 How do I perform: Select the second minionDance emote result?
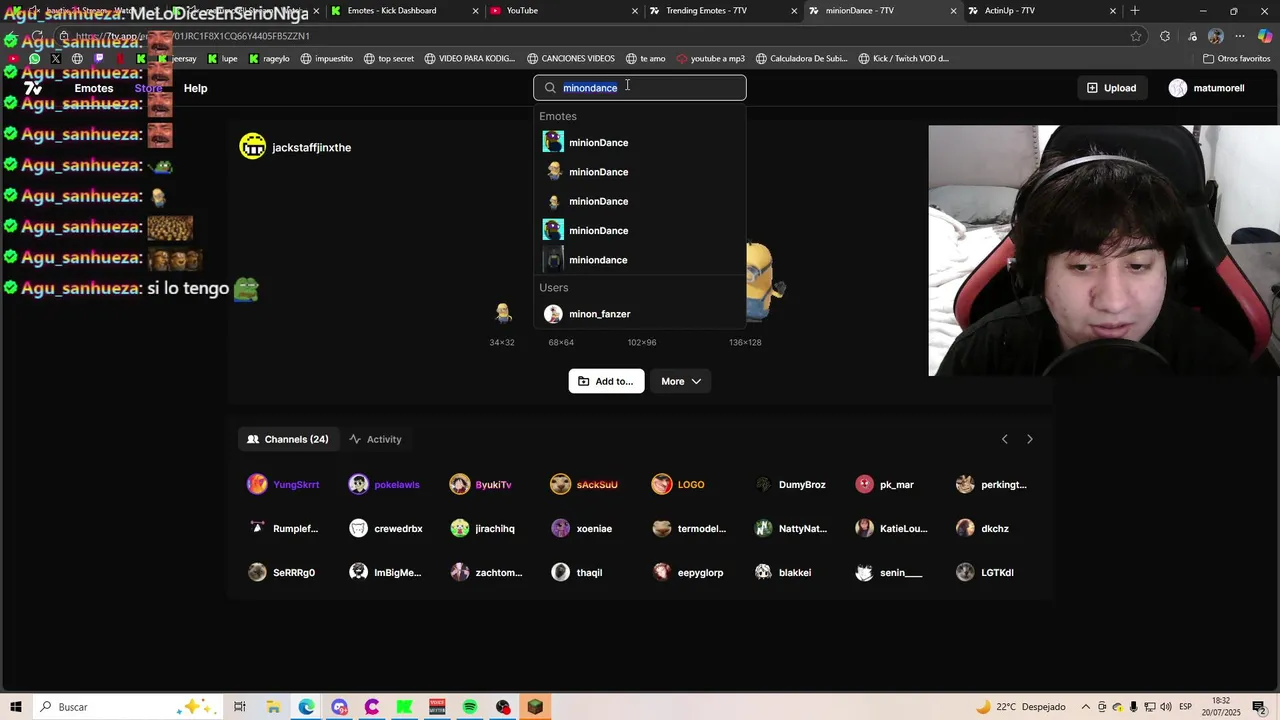[x=640, y=172]
